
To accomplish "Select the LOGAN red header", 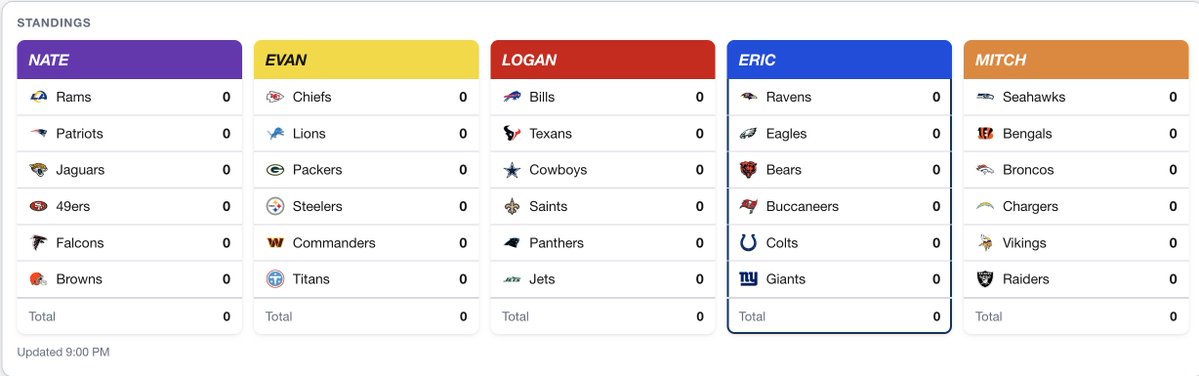I will (603, 60).
